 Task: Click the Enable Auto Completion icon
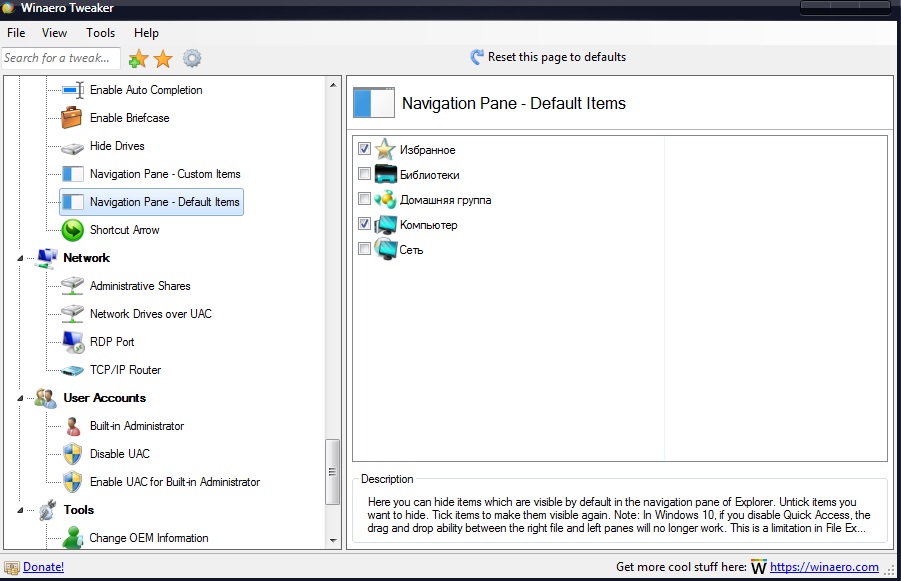[x=73, y=90]
